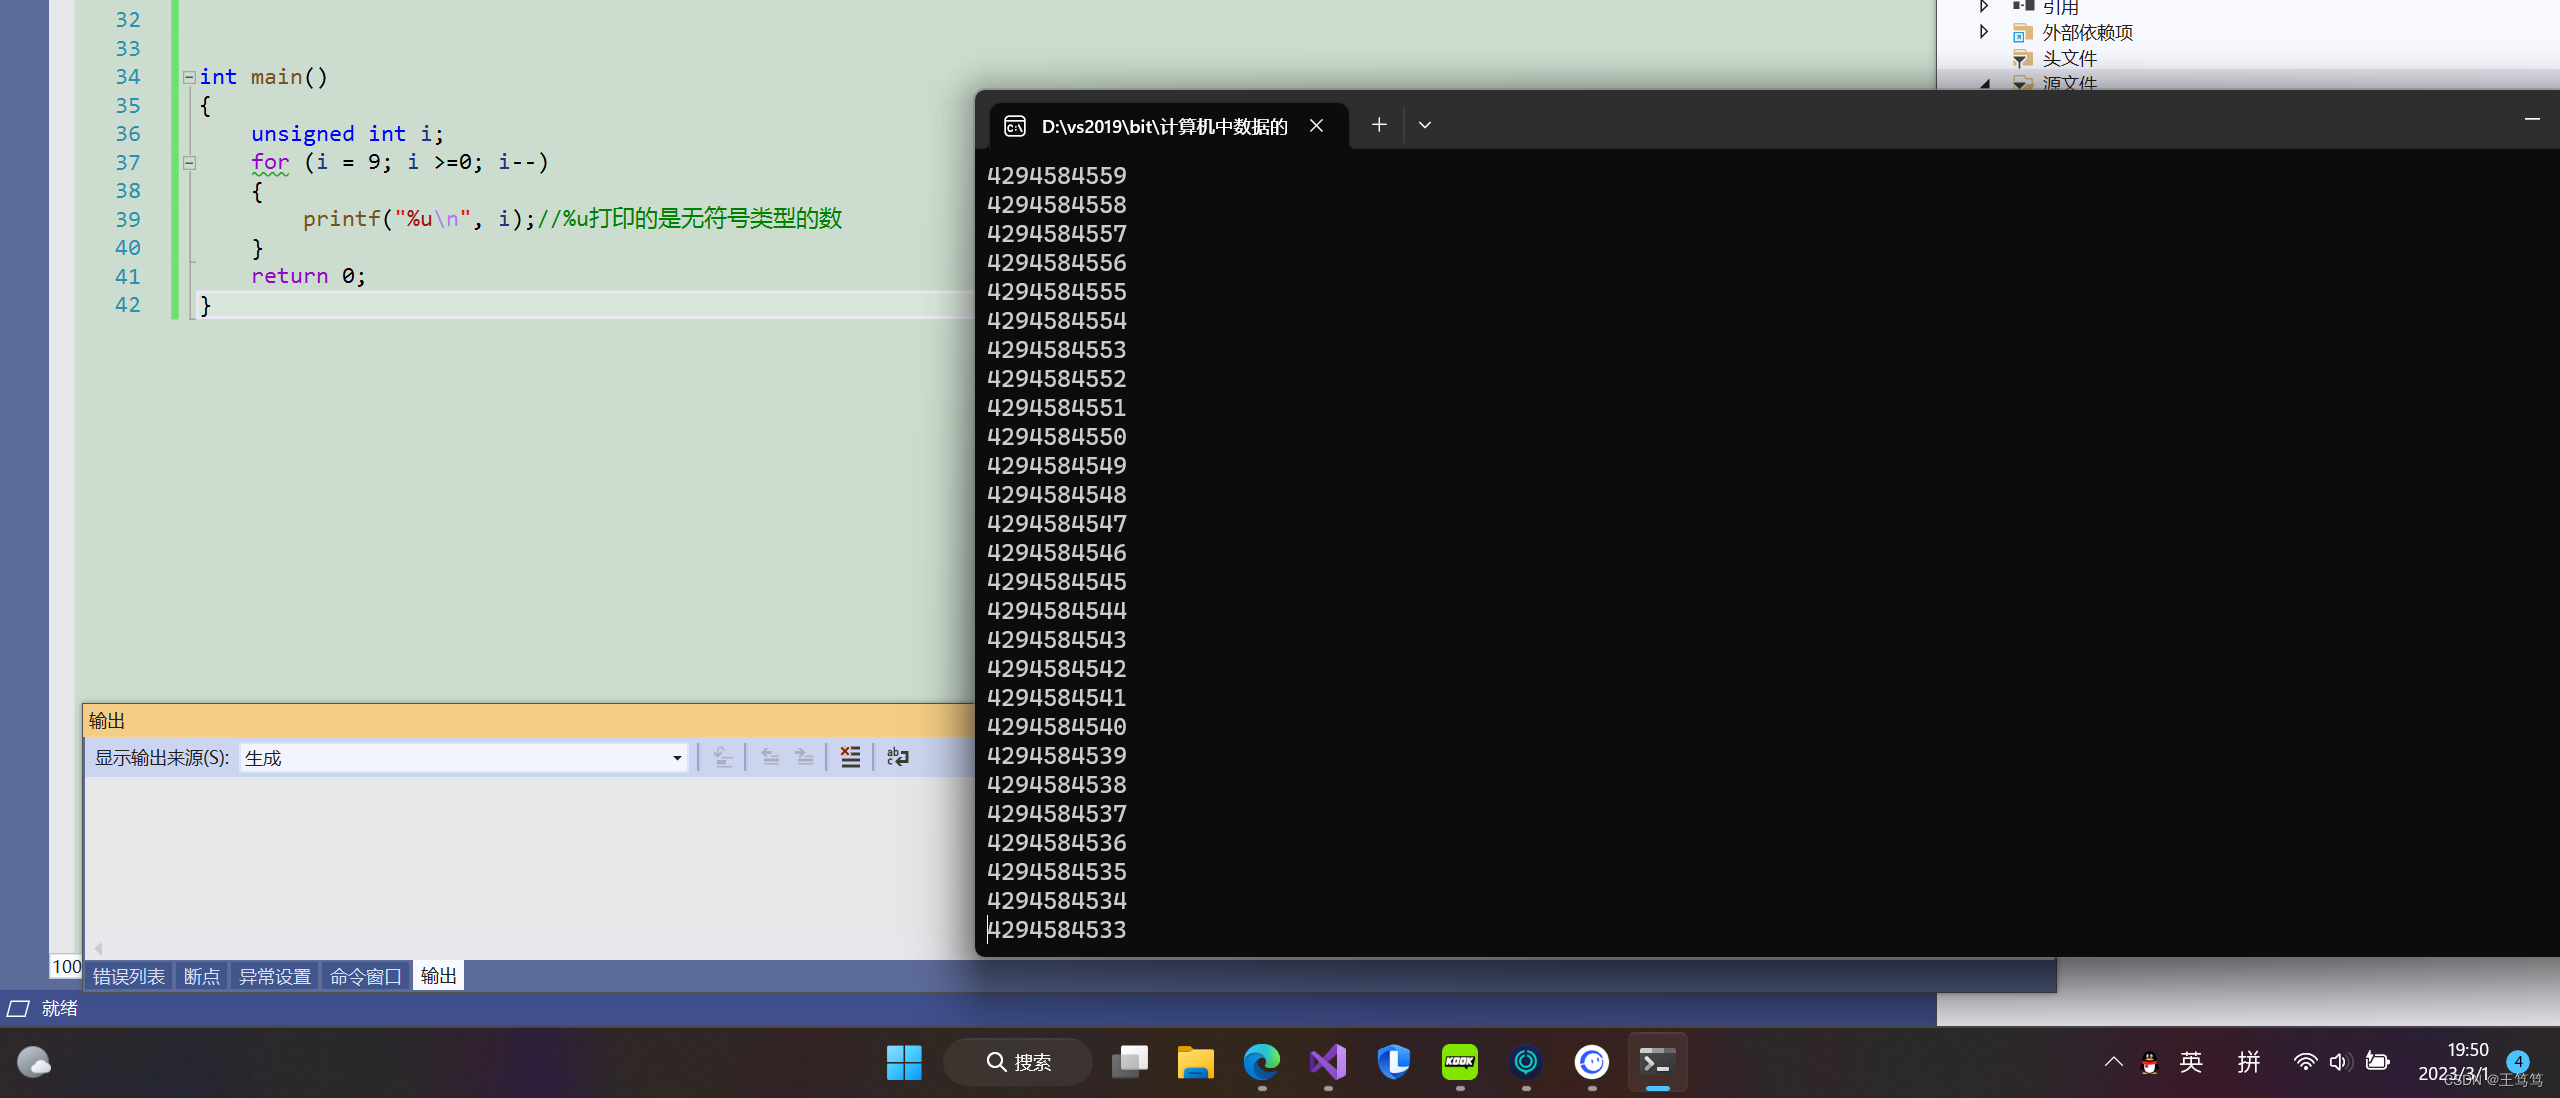The image size is (2560, 1098).
Task: Switch to Visual Studio on the taskbar
Action: (x=1328, y=1062)
